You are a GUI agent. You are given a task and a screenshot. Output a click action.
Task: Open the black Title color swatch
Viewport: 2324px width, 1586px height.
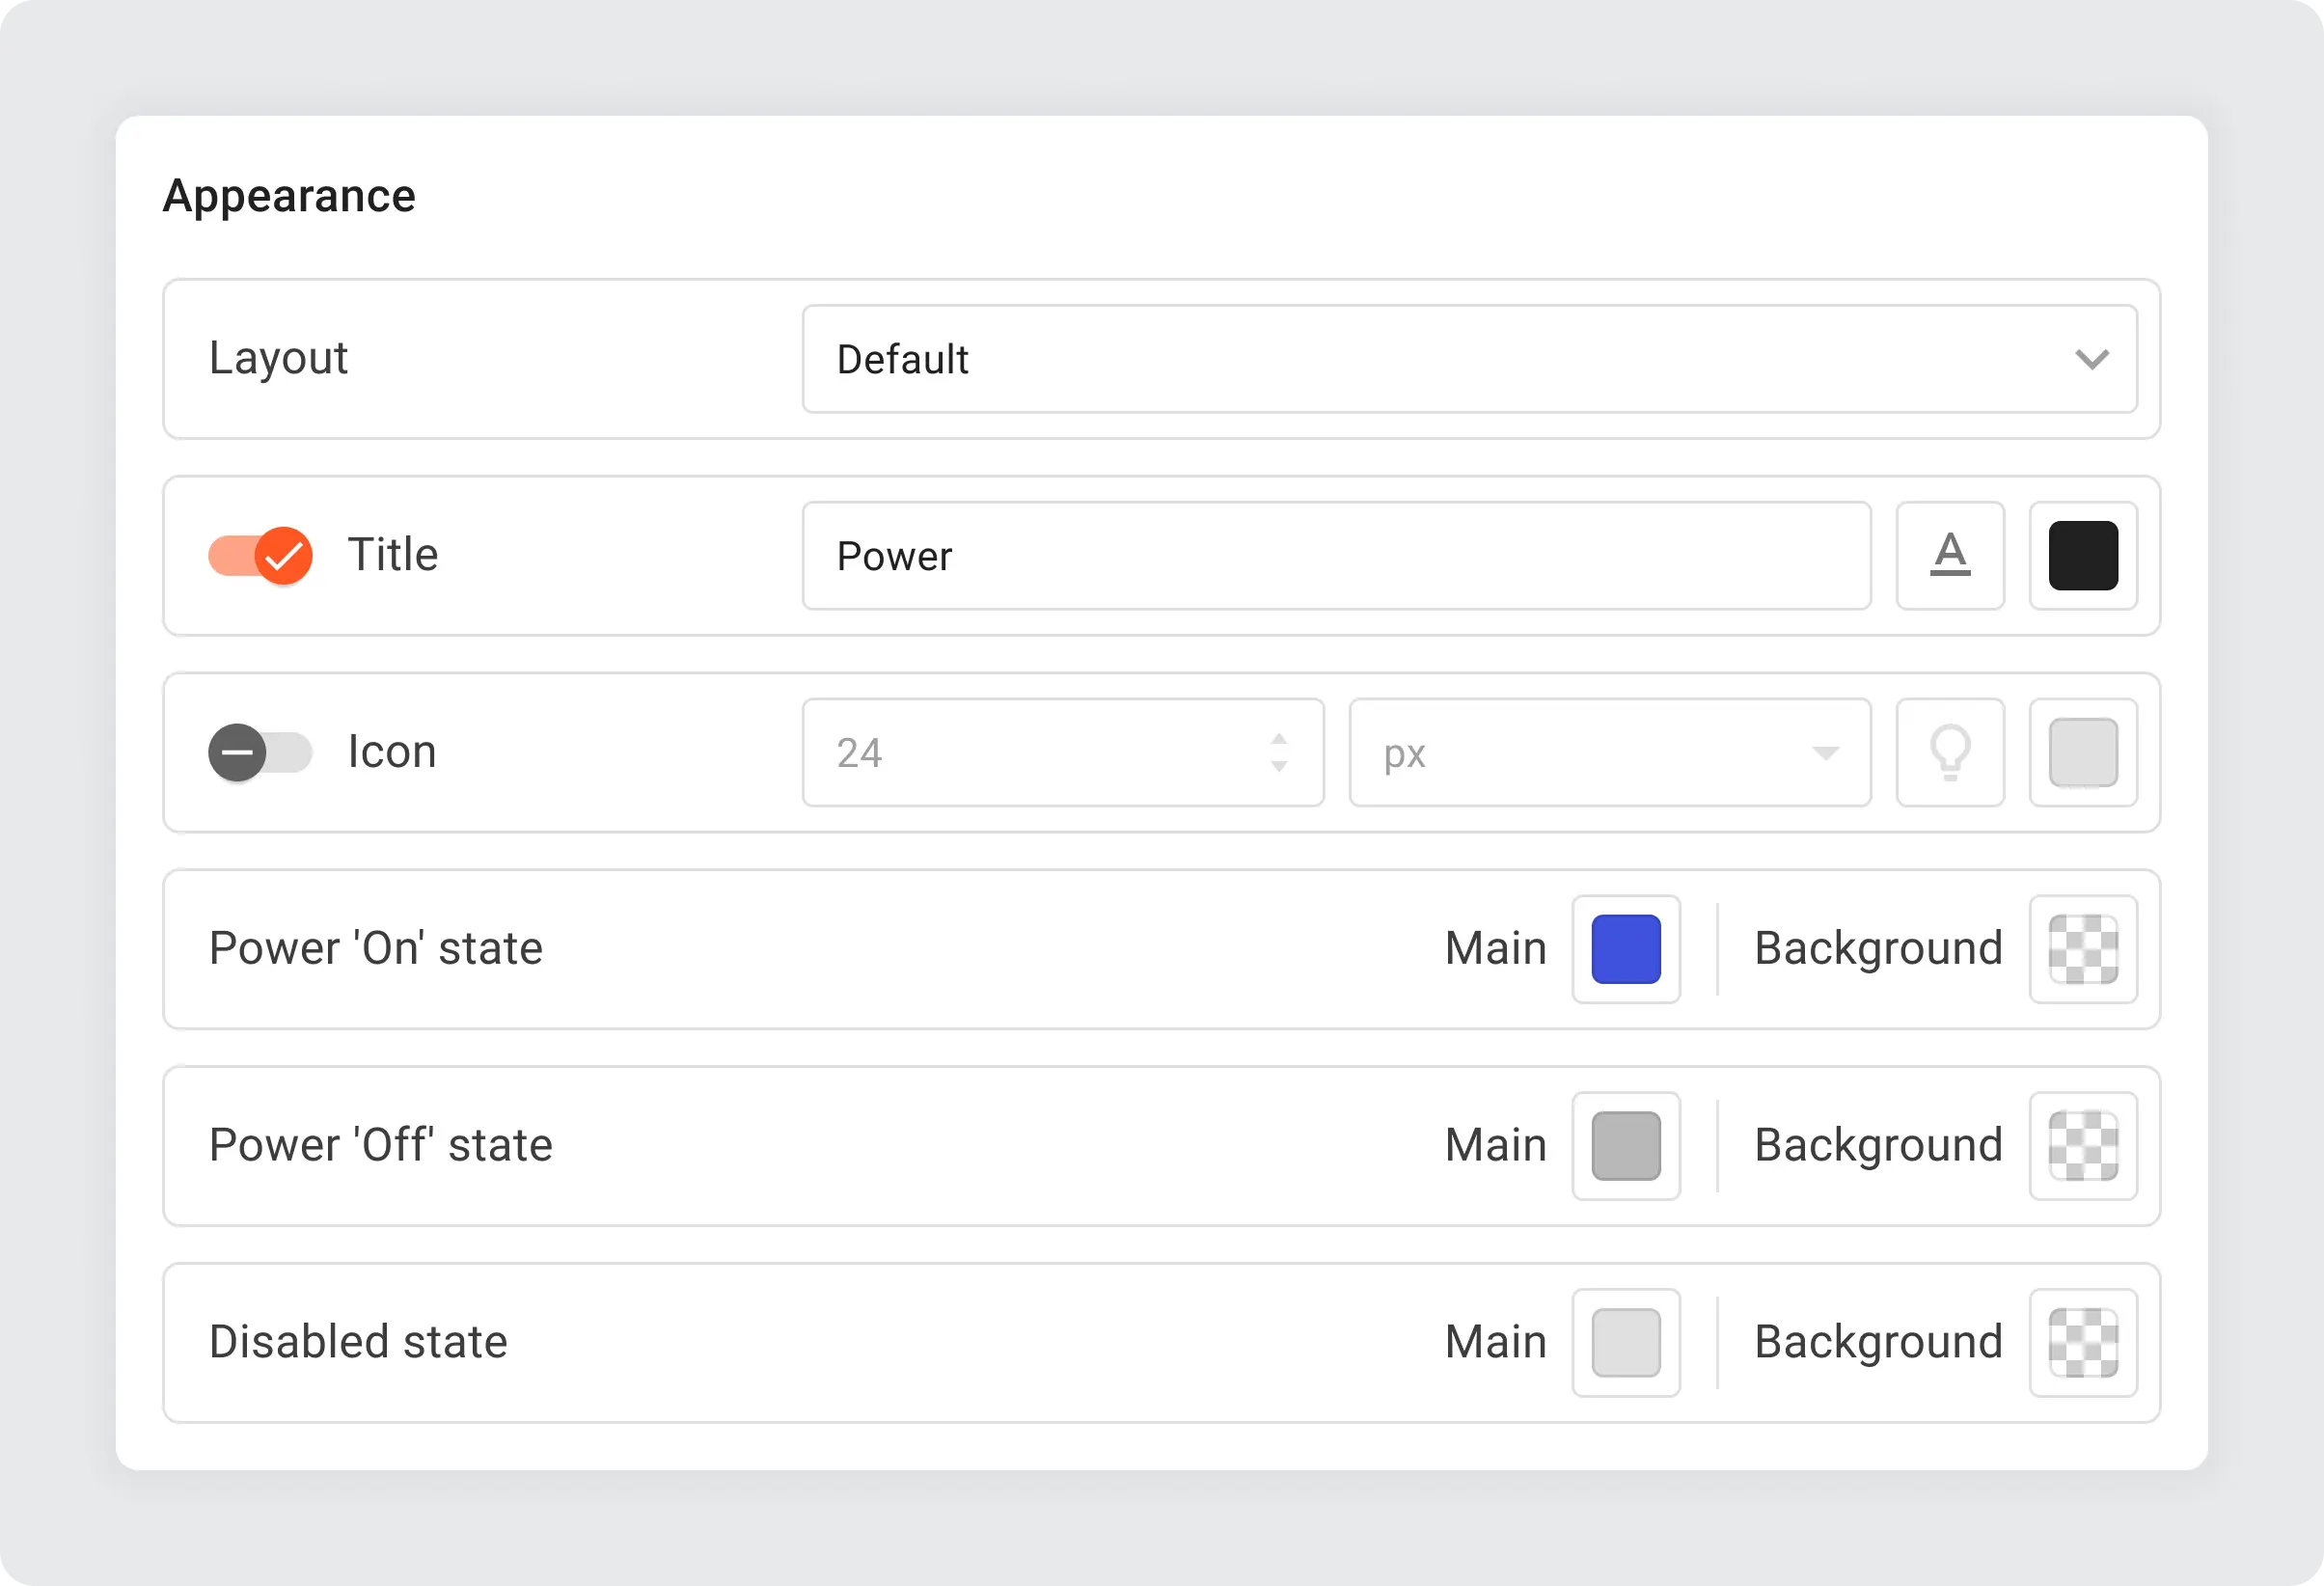tap(2082, 555)
